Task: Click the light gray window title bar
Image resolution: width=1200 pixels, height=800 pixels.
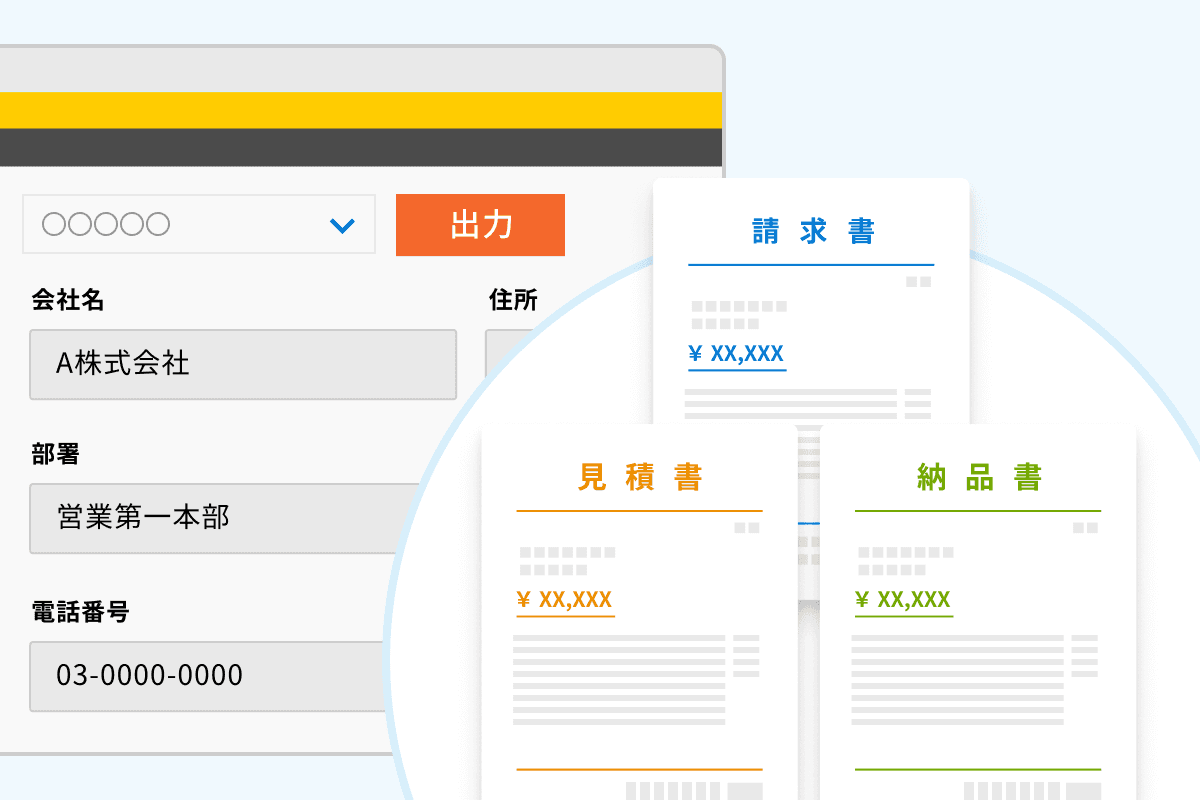Action: pyautogui.click(x=360, y=70)
